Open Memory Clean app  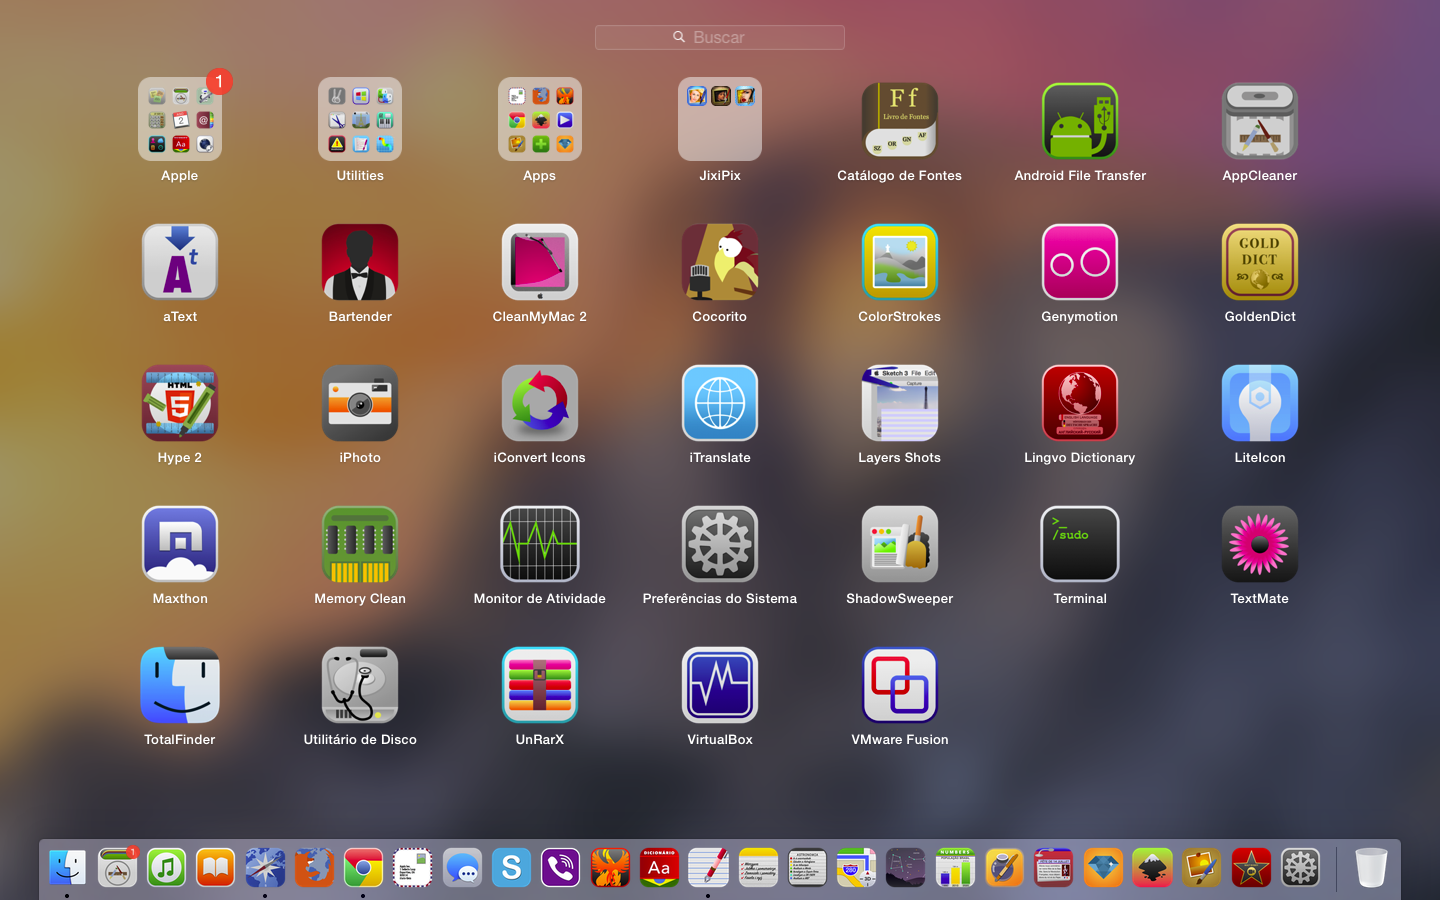coord(360,544)
